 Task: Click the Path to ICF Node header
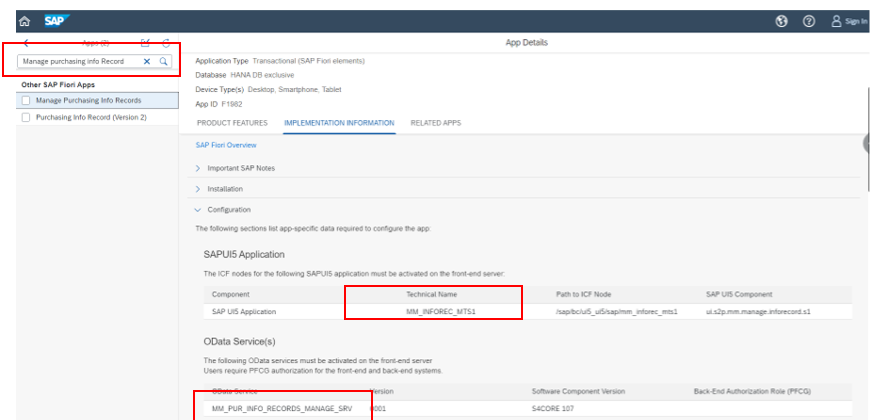click(x=583, y=294)
